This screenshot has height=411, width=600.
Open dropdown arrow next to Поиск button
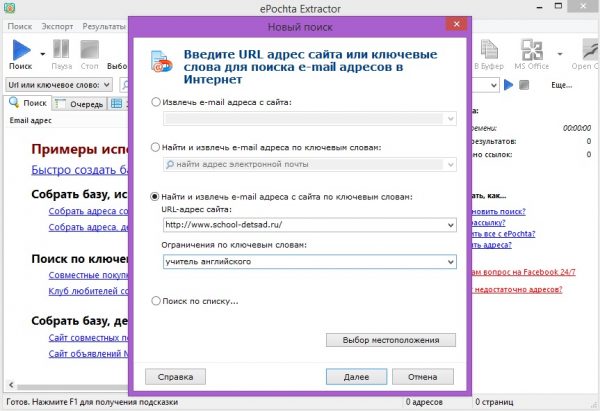[x=42, y=54]
